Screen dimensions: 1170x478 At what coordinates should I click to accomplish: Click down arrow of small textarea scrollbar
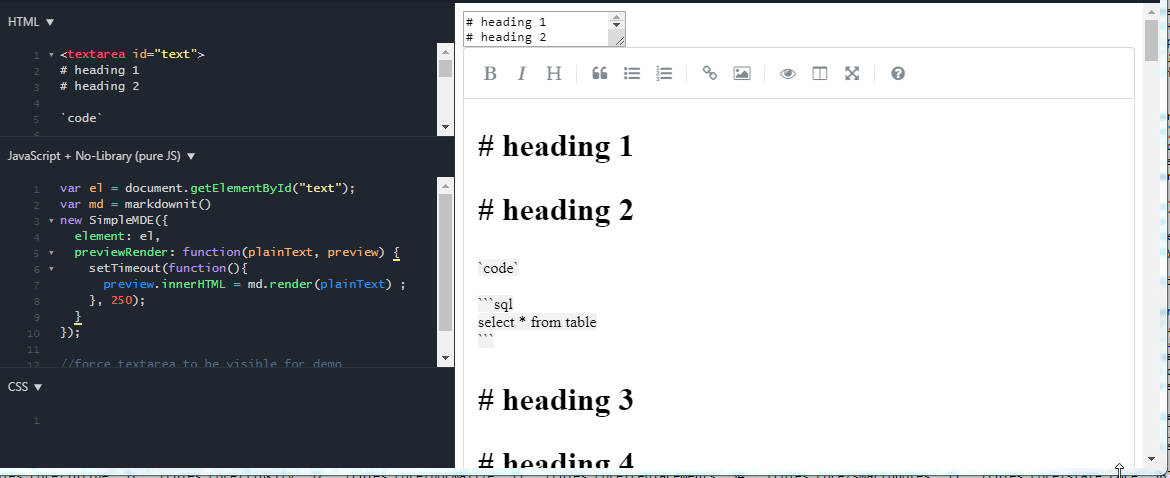(x=616, y=25)
